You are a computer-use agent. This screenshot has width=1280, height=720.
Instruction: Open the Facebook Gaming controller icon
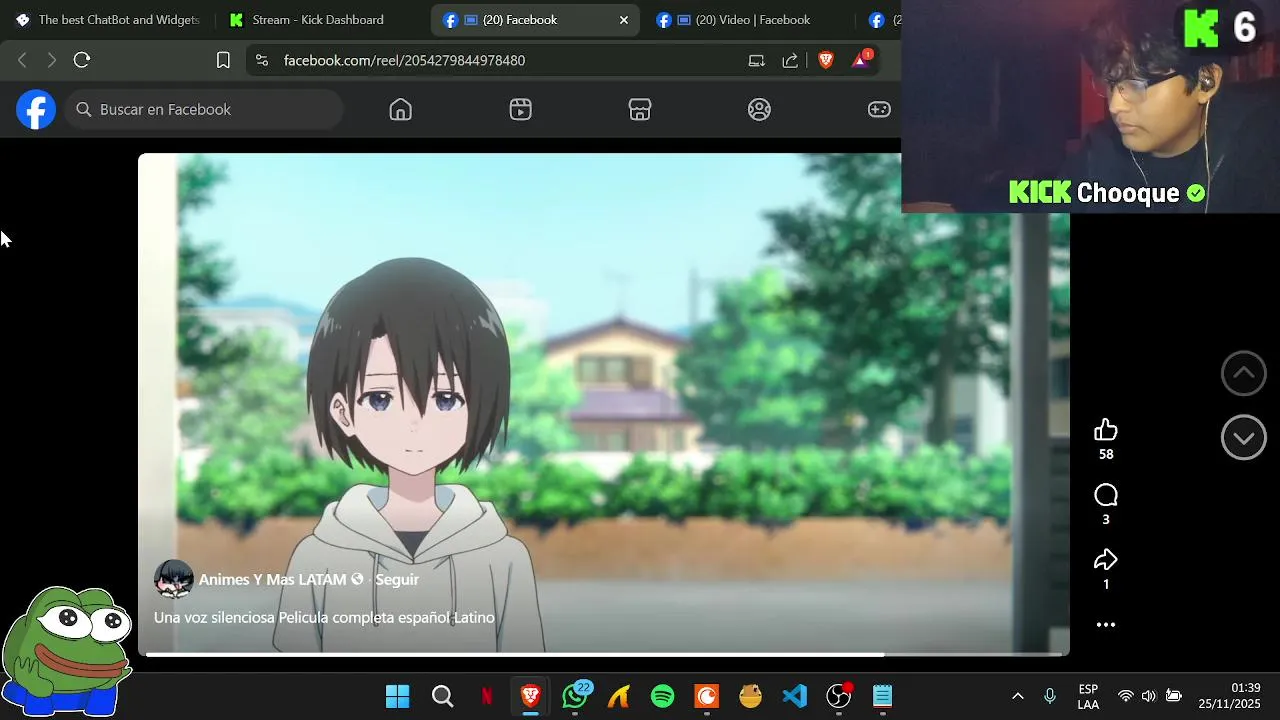pos(879,110)
